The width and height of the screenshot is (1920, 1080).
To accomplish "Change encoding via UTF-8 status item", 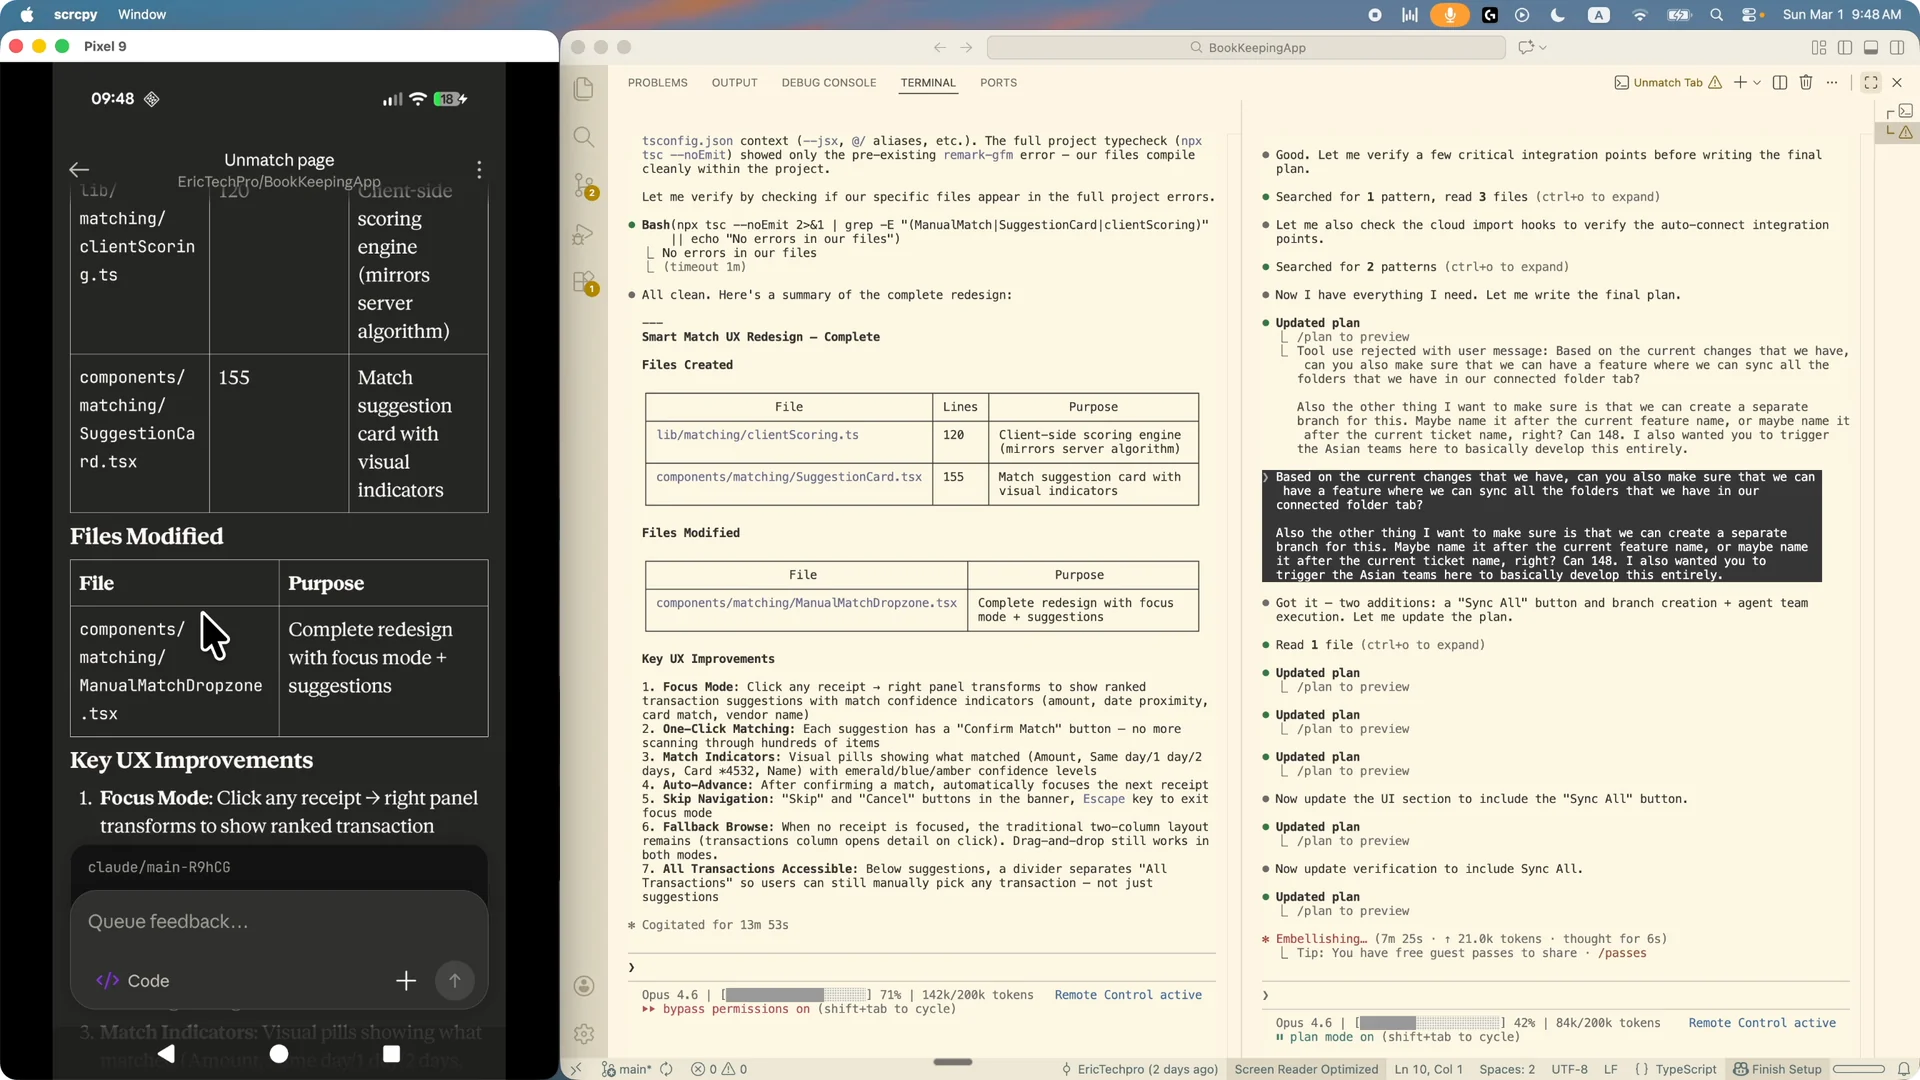I will [1569, 1069].
